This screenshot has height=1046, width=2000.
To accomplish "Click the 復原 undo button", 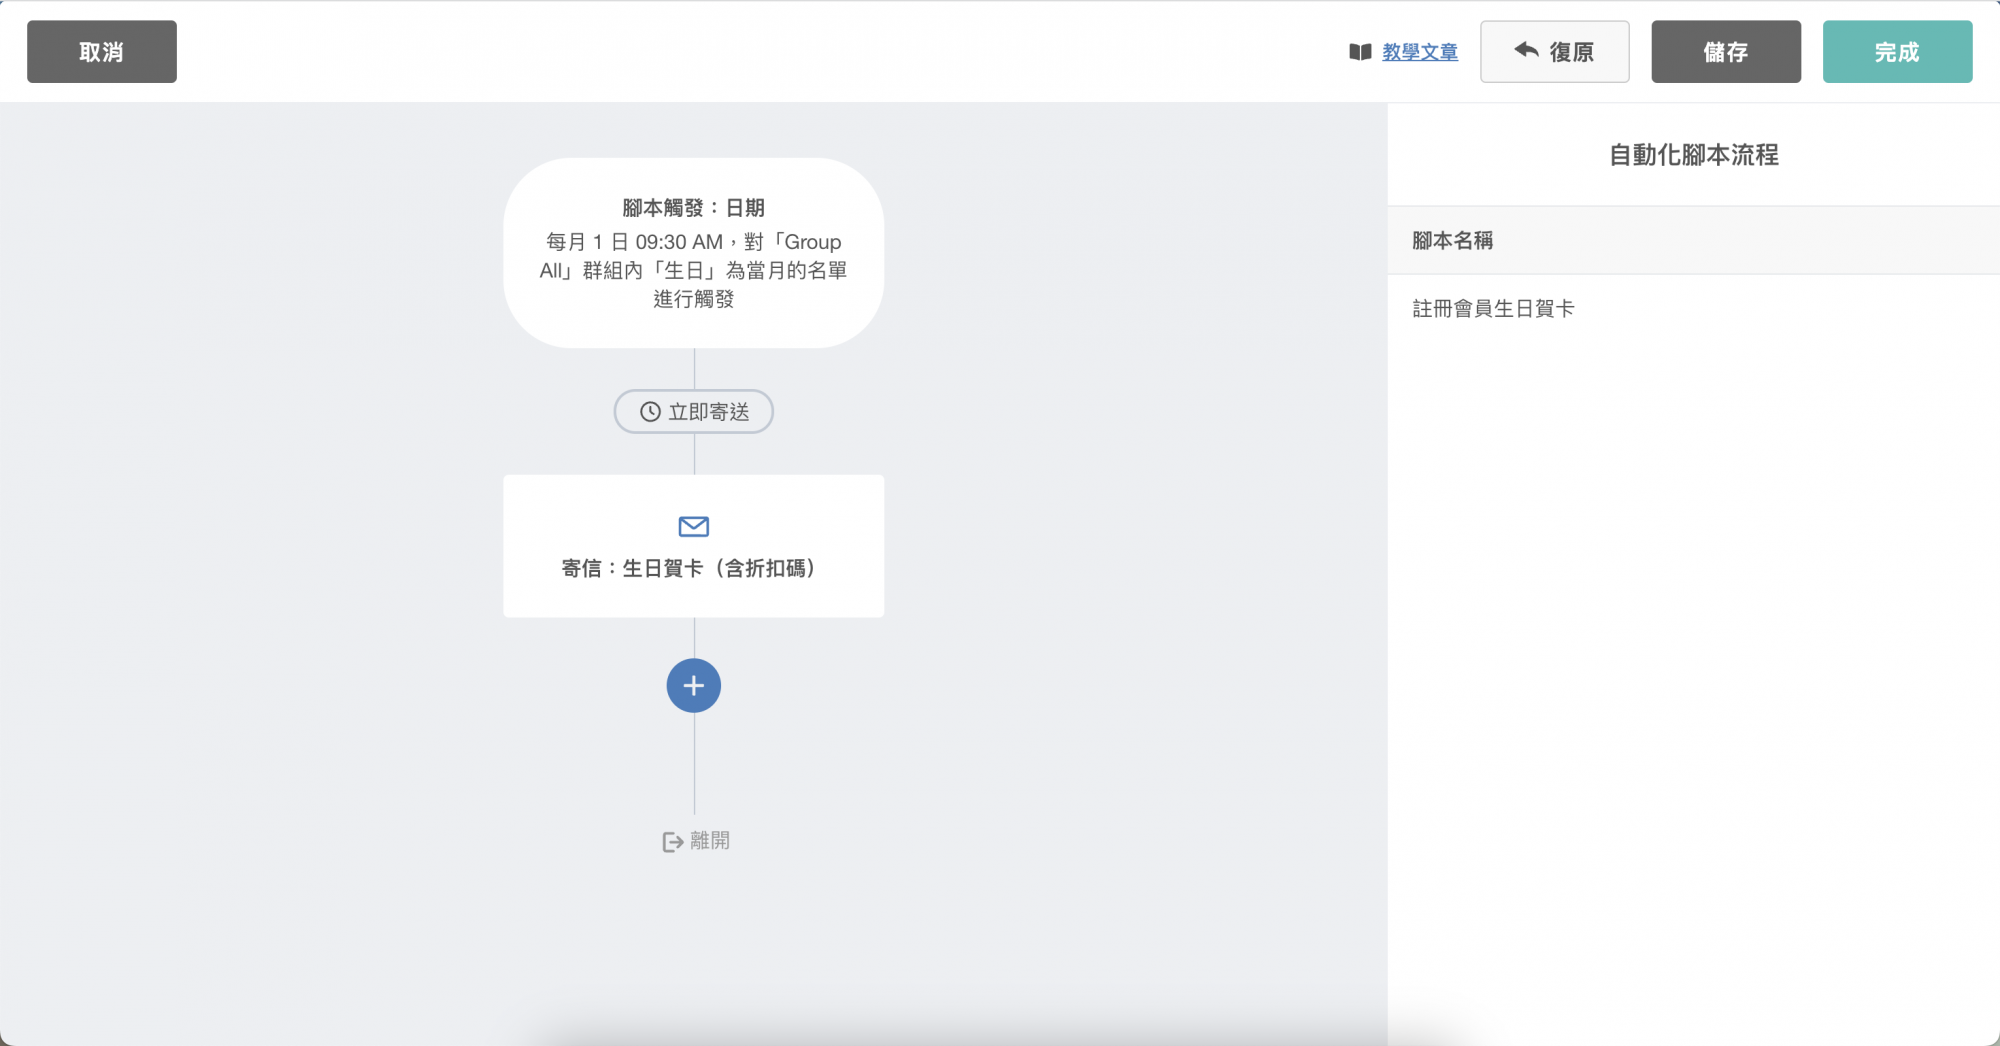I will (x=1555, y=52).
